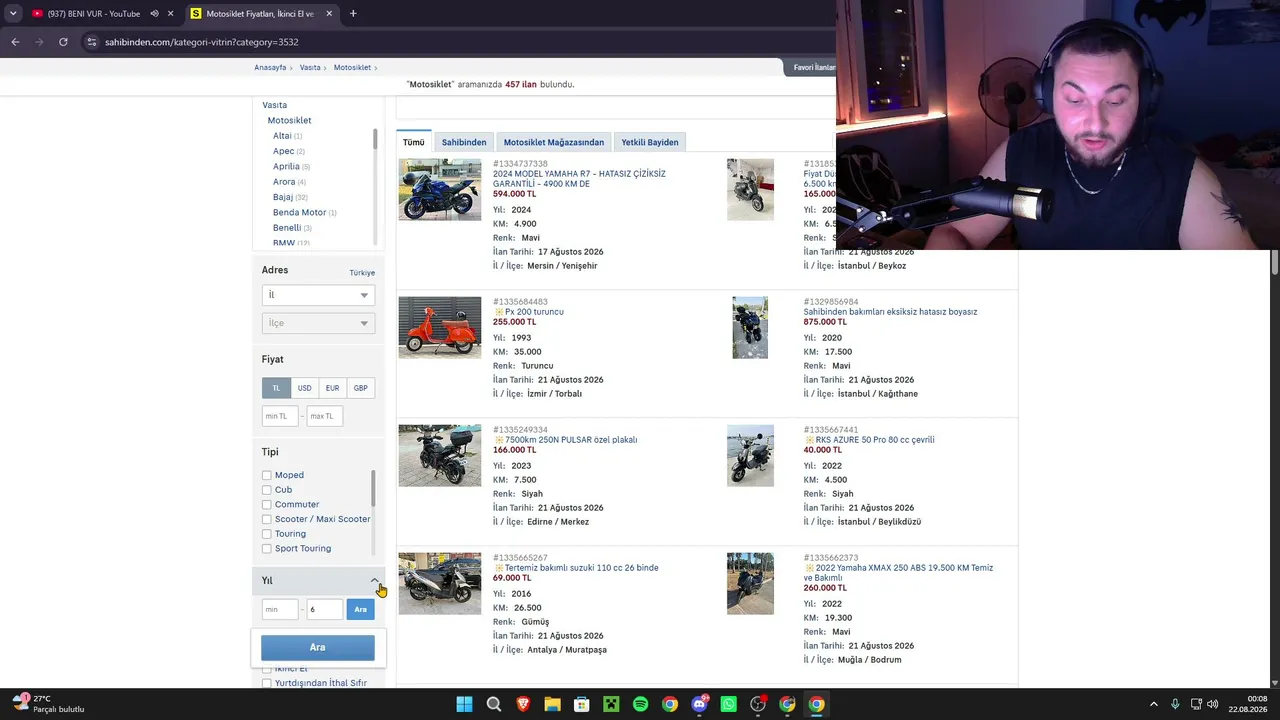Image resolution: width=1280 pixels, height=720 pixels.
Task: Check the Touring type checkbox
Action: (267, 534)
